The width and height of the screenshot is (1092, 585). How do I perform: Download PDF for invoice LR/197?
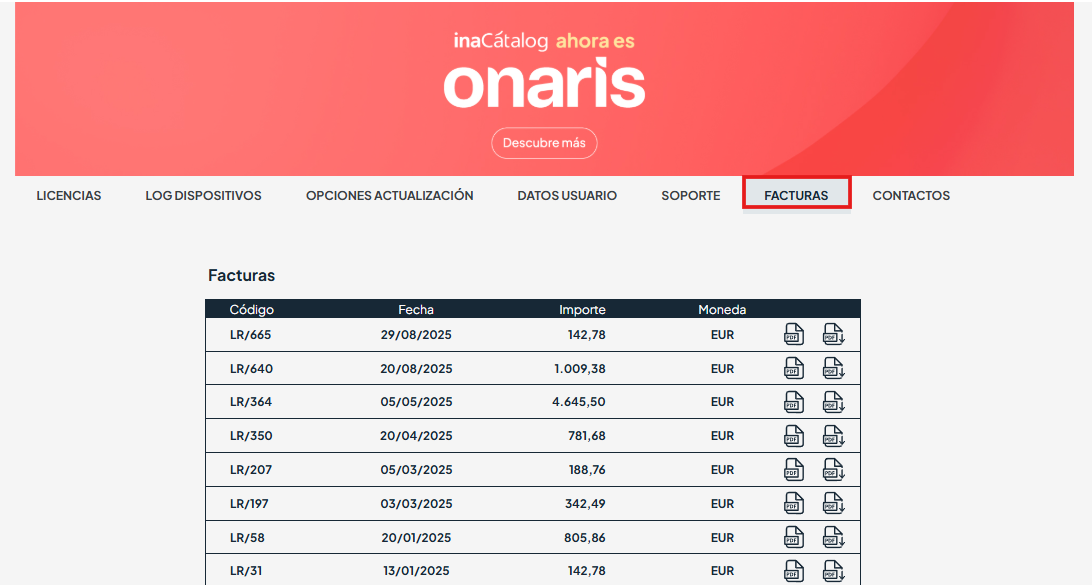pos(834,504)
